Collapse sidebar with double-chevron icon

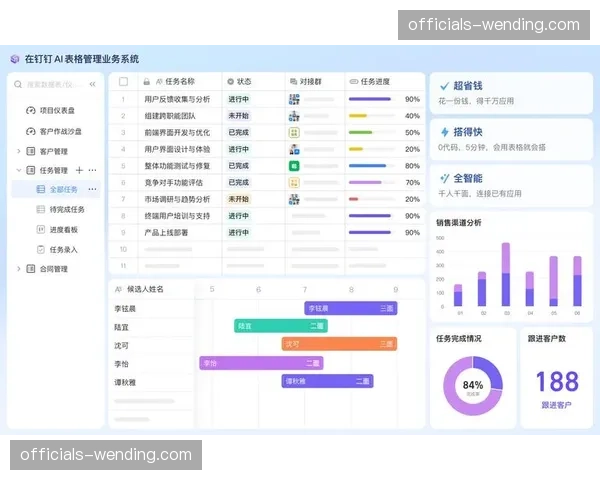coord(93,84)
